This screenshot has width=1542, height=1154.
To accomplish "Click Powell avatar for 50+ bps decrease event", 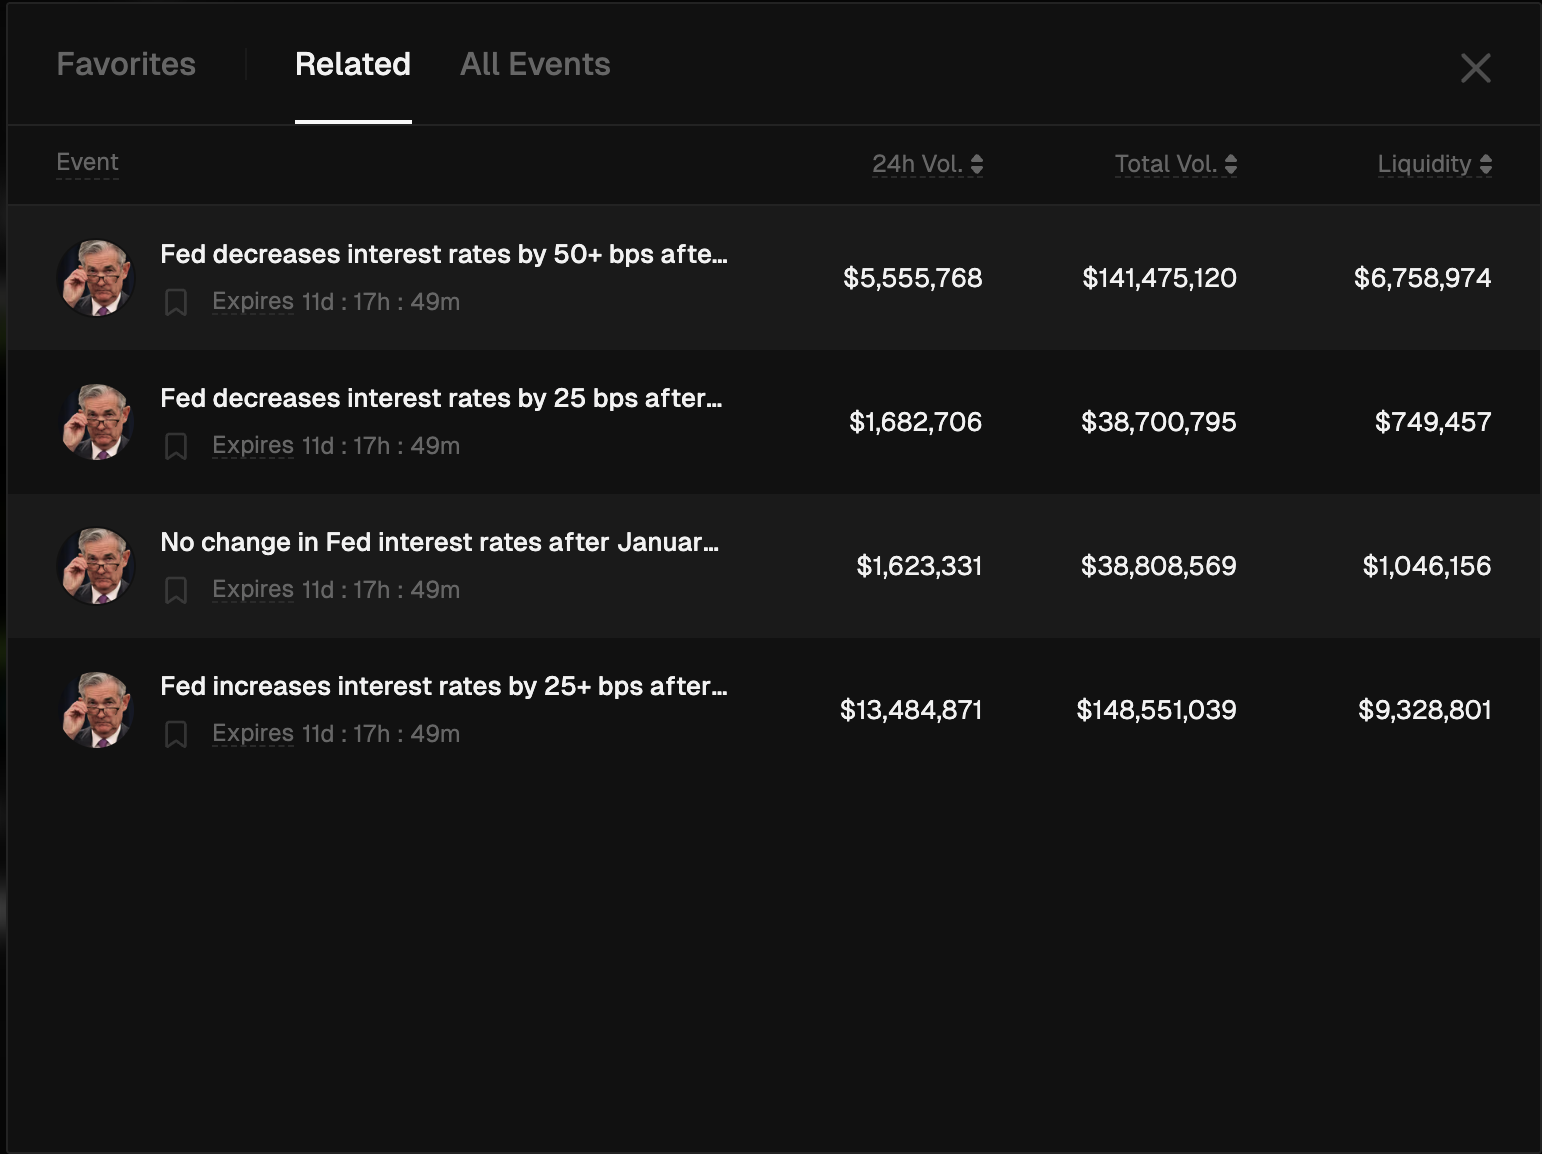I will tap(97, 278).
